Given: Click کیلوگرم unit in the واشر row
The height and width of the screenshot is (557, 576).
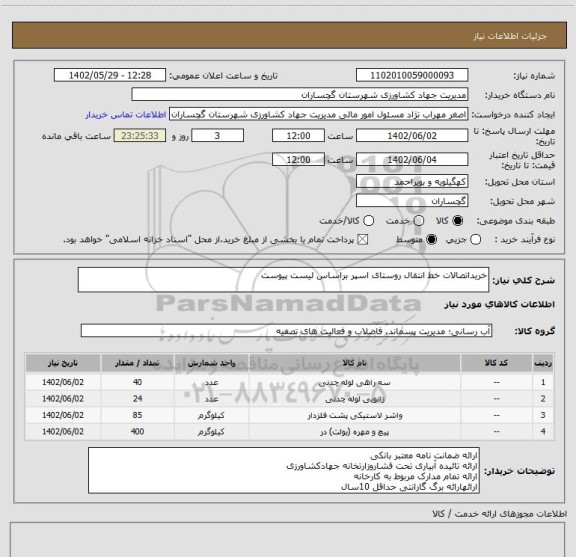Looking at the screenshot, I should coord(211,415).
